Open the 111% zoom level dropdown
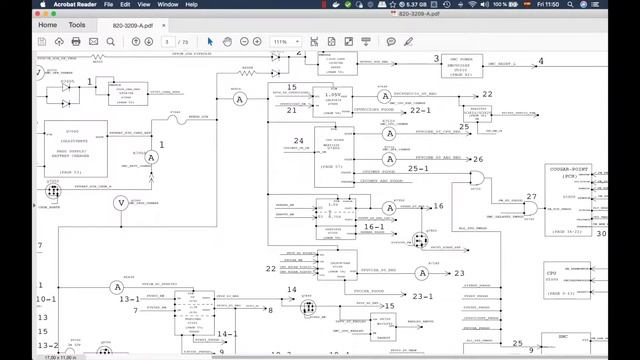Screen dimensions: 640x360 click(286, 42)
